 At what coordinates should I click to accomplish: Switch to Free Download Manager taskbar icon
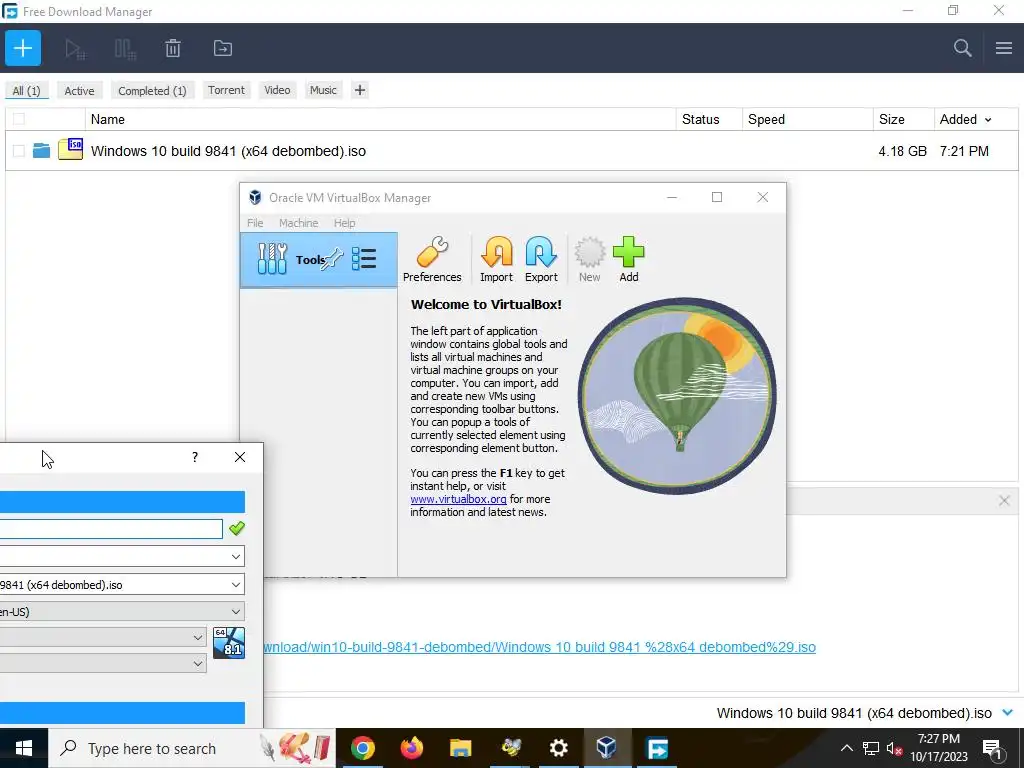coord(656,748)
